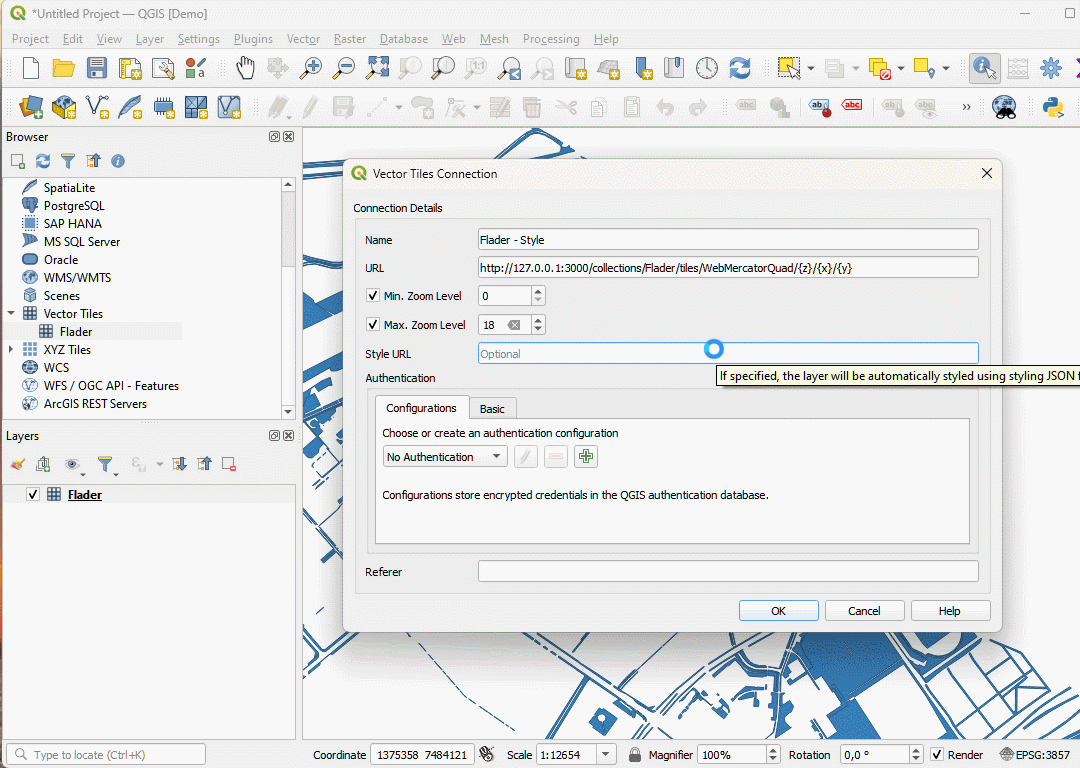Open the Project menu
Image resolution: width=1080 pixels, height=768 pixels.
point(30,39)
